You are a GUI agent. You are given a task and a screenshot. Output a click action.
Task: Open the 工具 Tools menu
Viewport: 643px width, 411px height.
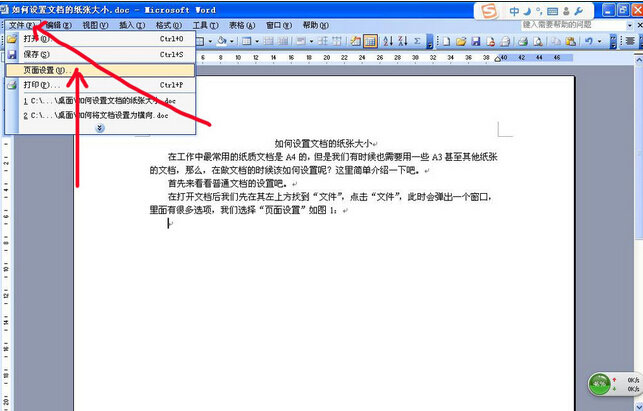[205, 25]
